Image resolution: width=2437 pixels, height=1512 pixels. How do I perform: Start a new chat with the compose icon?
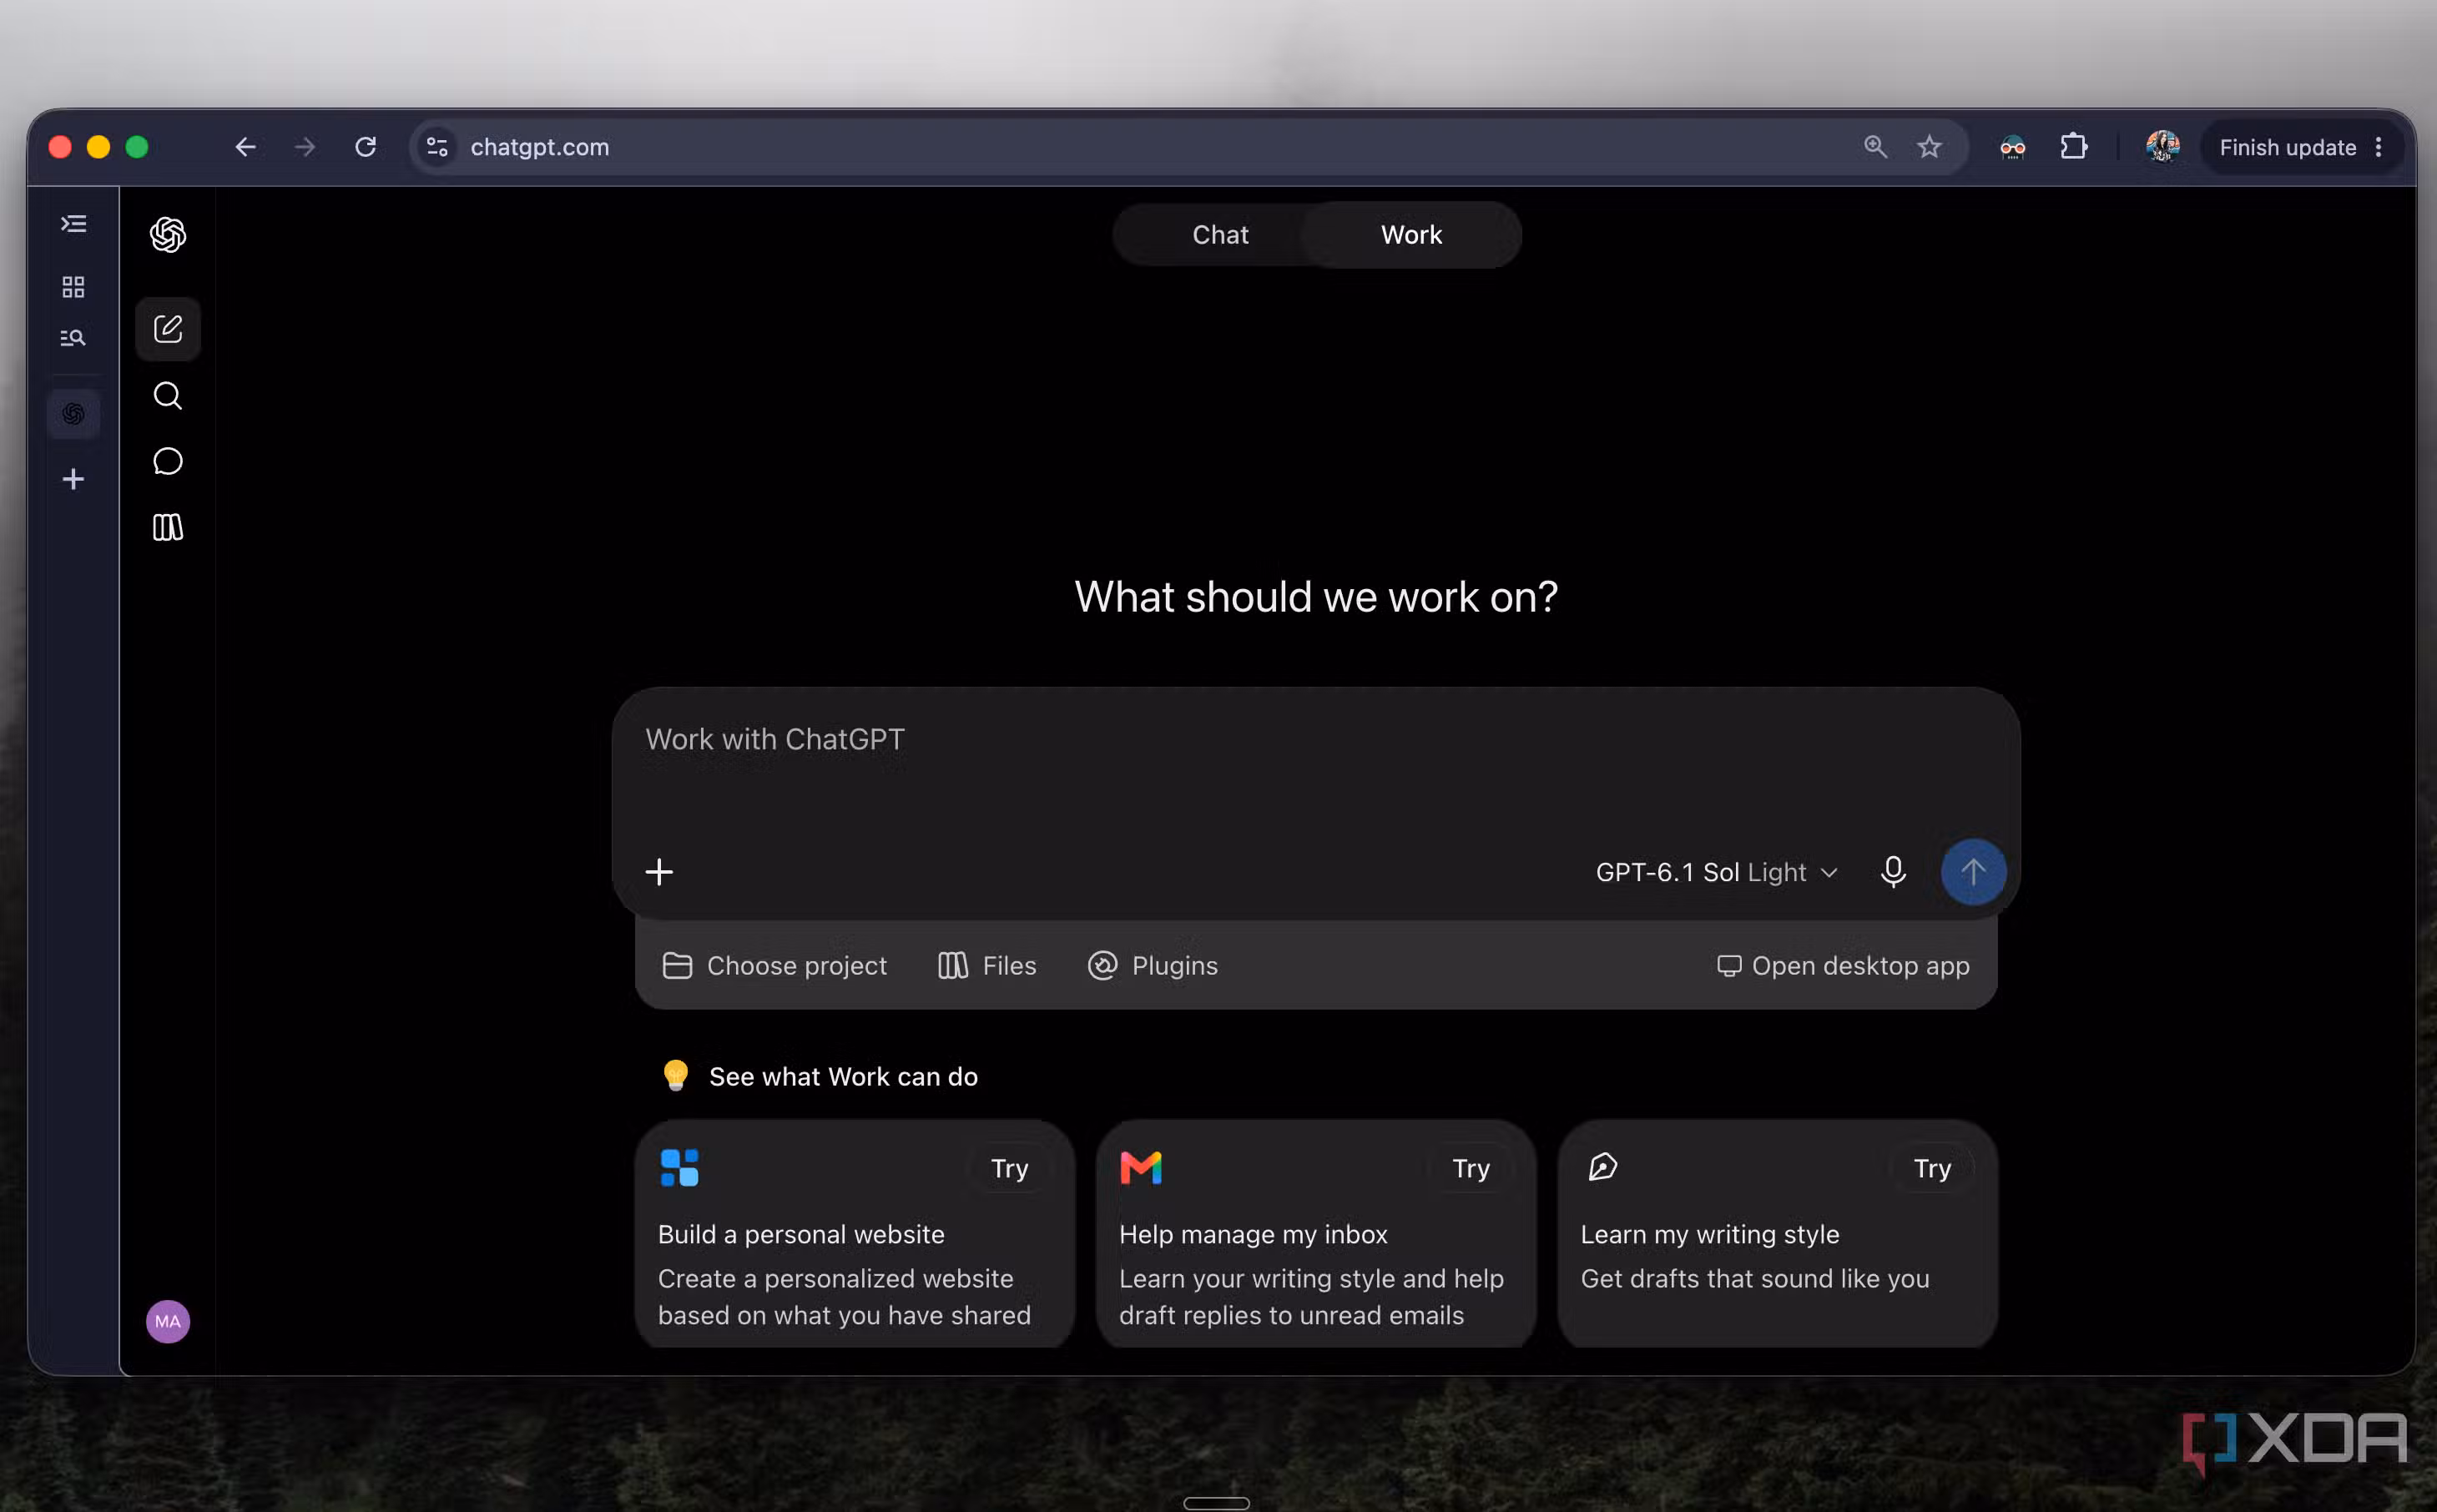(168, 329)
